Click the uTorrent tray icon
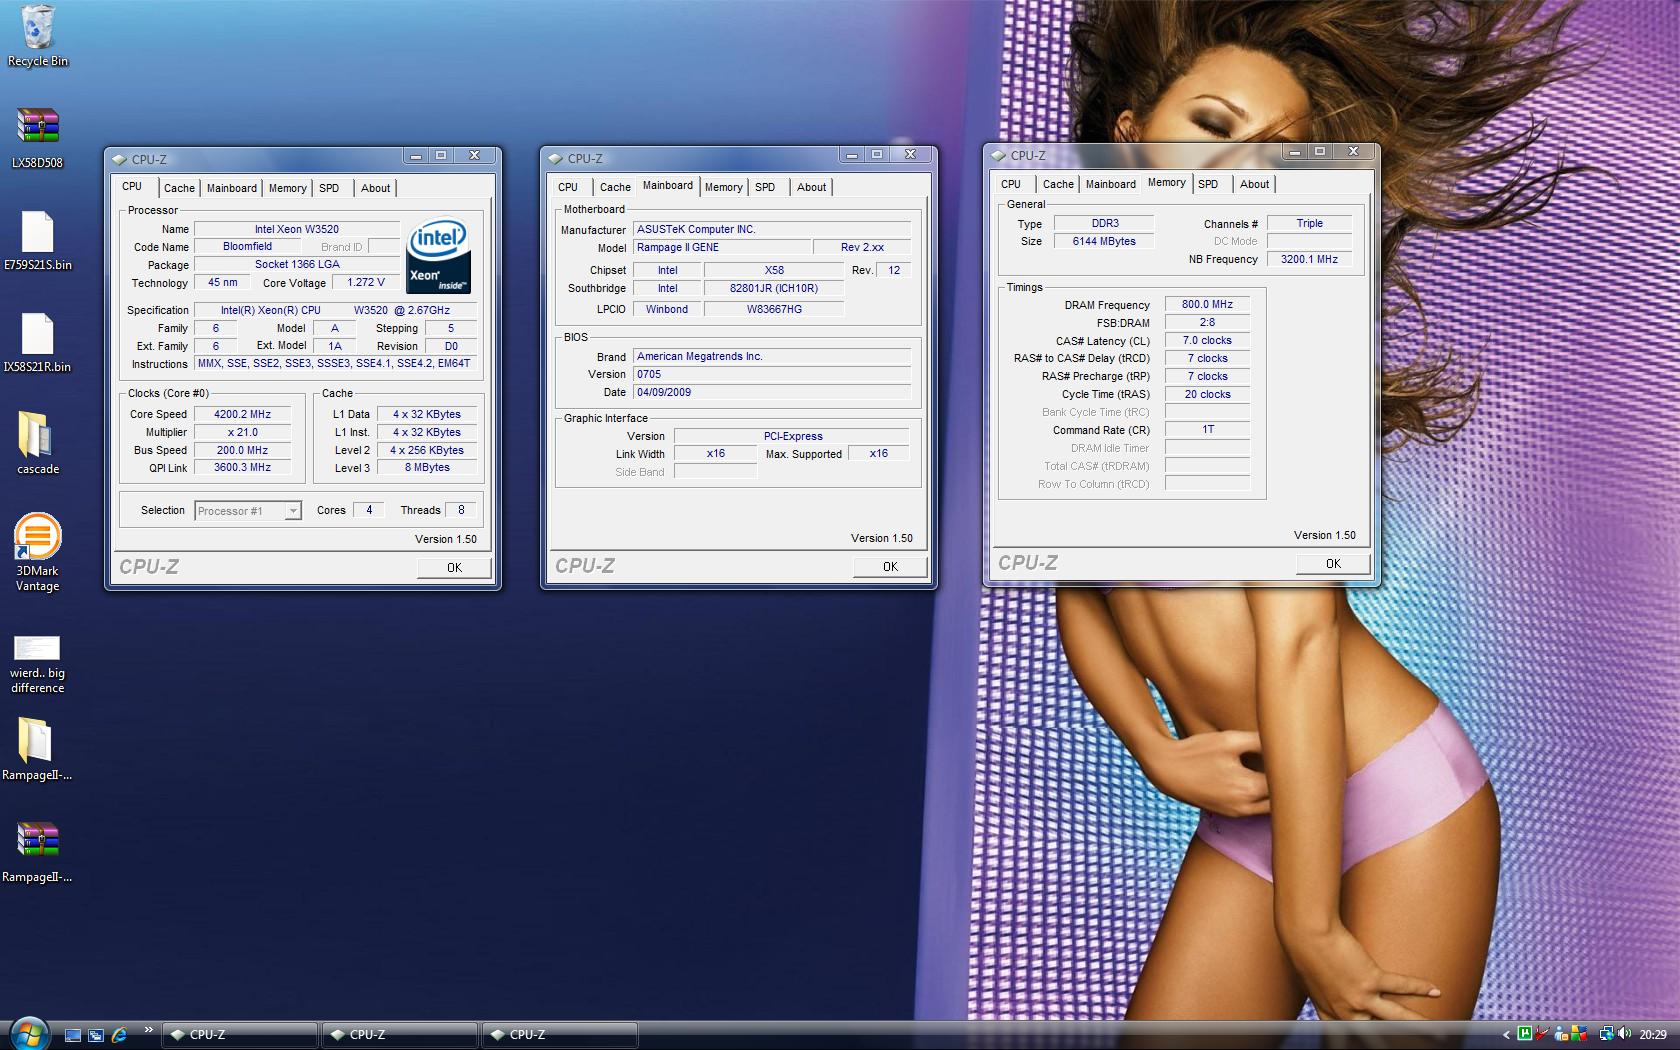This screenshot has width=1680, height=1050. point(1525,1035)
